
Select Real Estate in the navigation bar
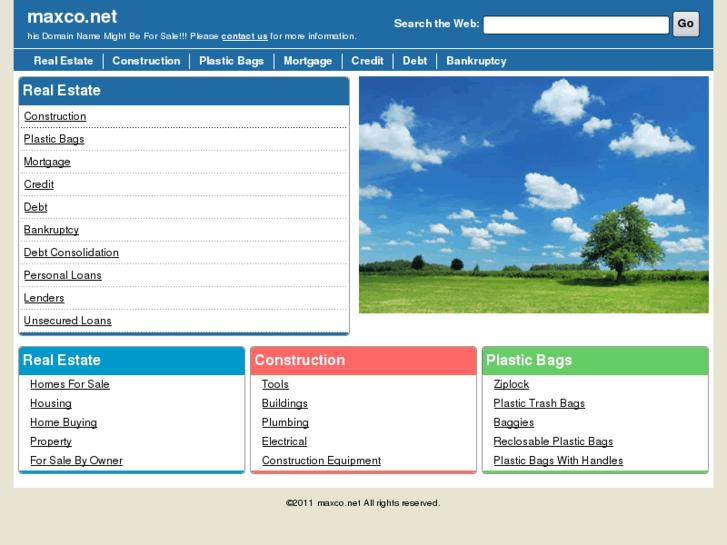[64, 61]
